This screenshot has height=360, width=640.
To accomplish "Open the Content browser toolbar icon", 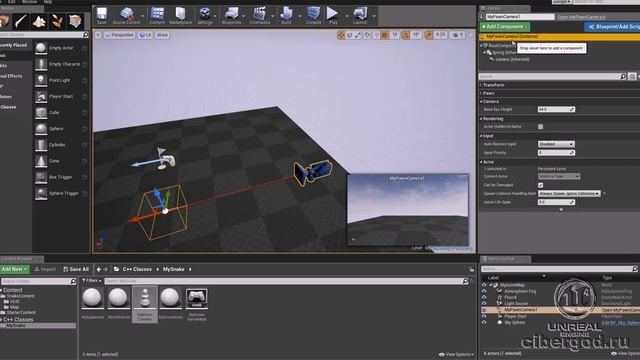I will click(157, 16).
